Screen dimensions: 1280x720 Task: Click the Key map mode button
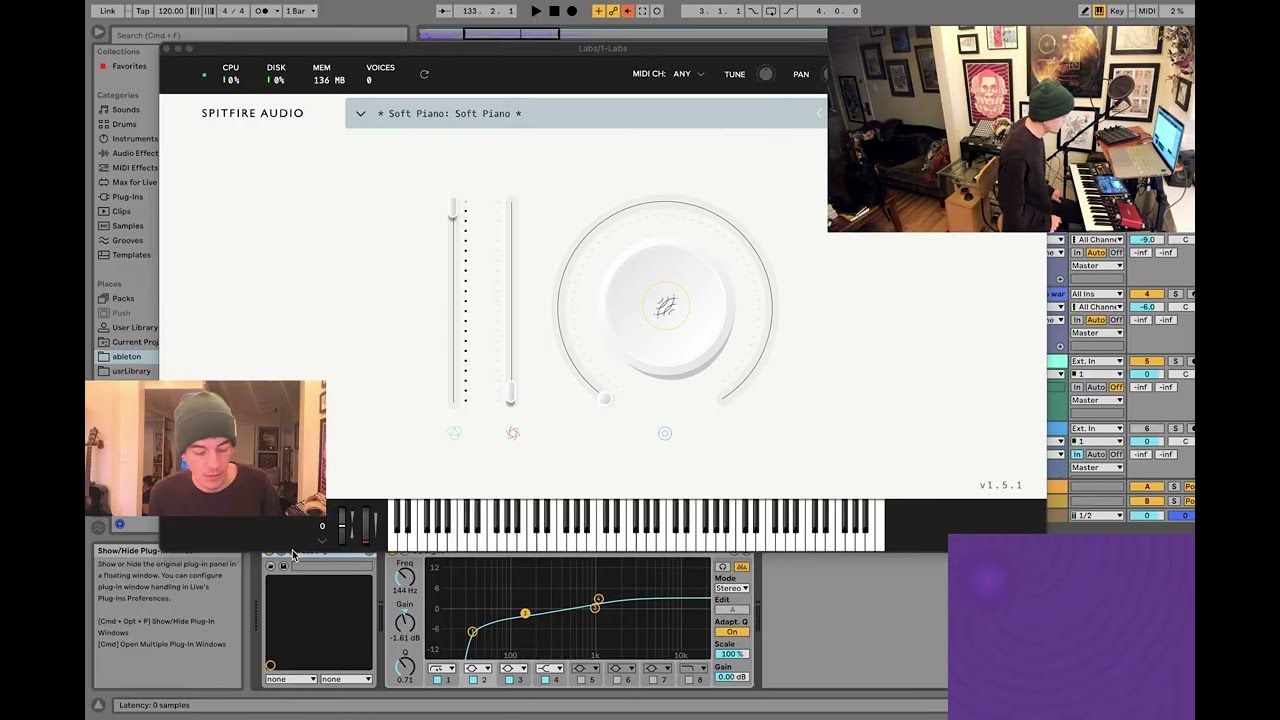[1117, 11]
